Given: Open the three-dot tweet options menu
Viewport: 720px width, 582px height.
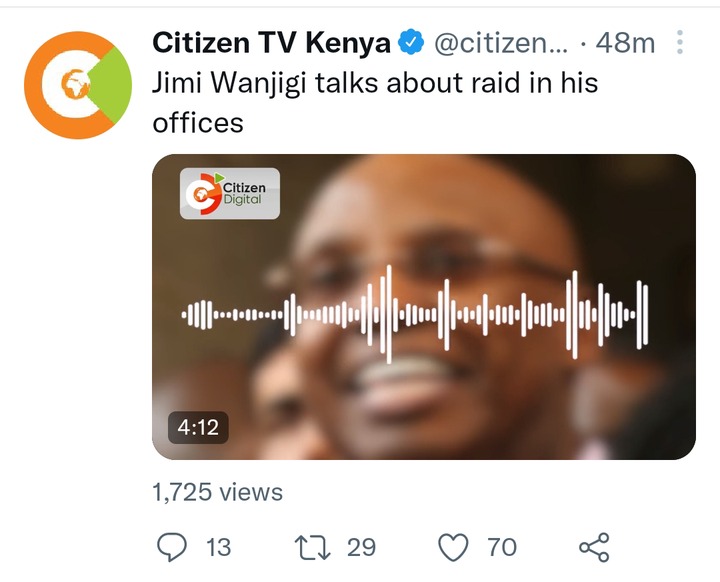Looking at the screenshot, I should pyautogui.click(x=680, y=42).
